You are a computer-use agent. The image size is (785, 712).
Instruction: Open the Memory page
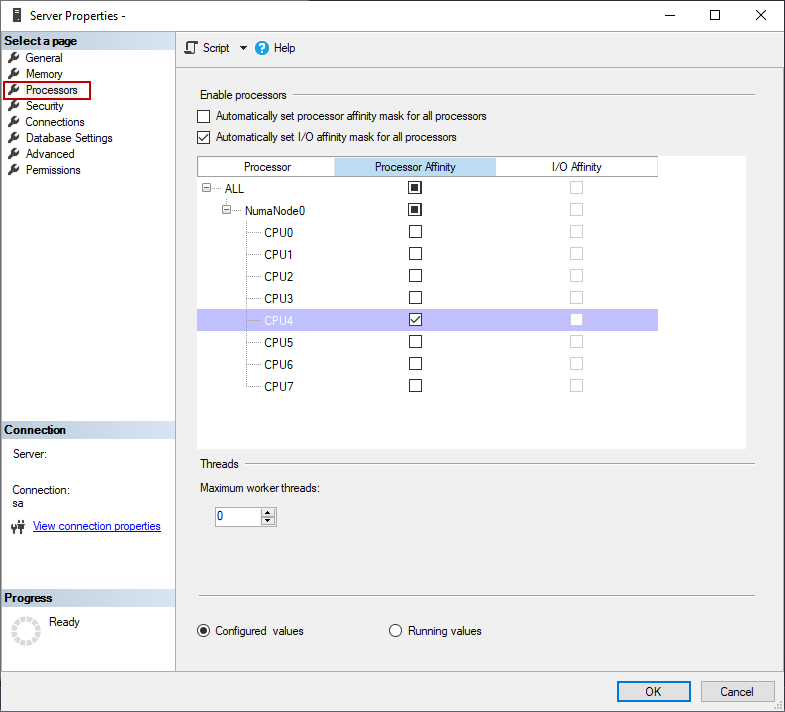pyautogui.click(x=44, y=74)
